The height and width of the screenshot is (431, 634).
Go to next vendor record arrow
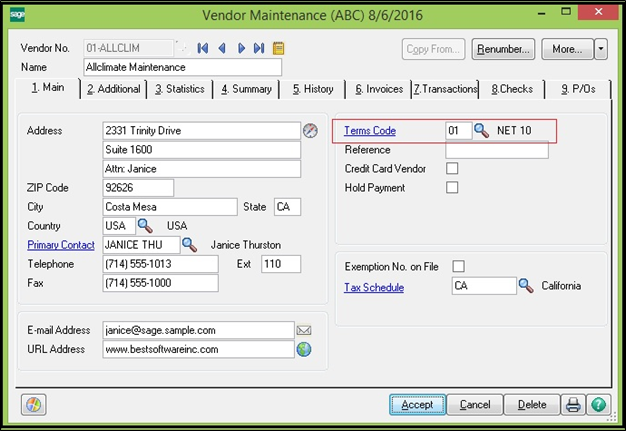click(241, 49)
